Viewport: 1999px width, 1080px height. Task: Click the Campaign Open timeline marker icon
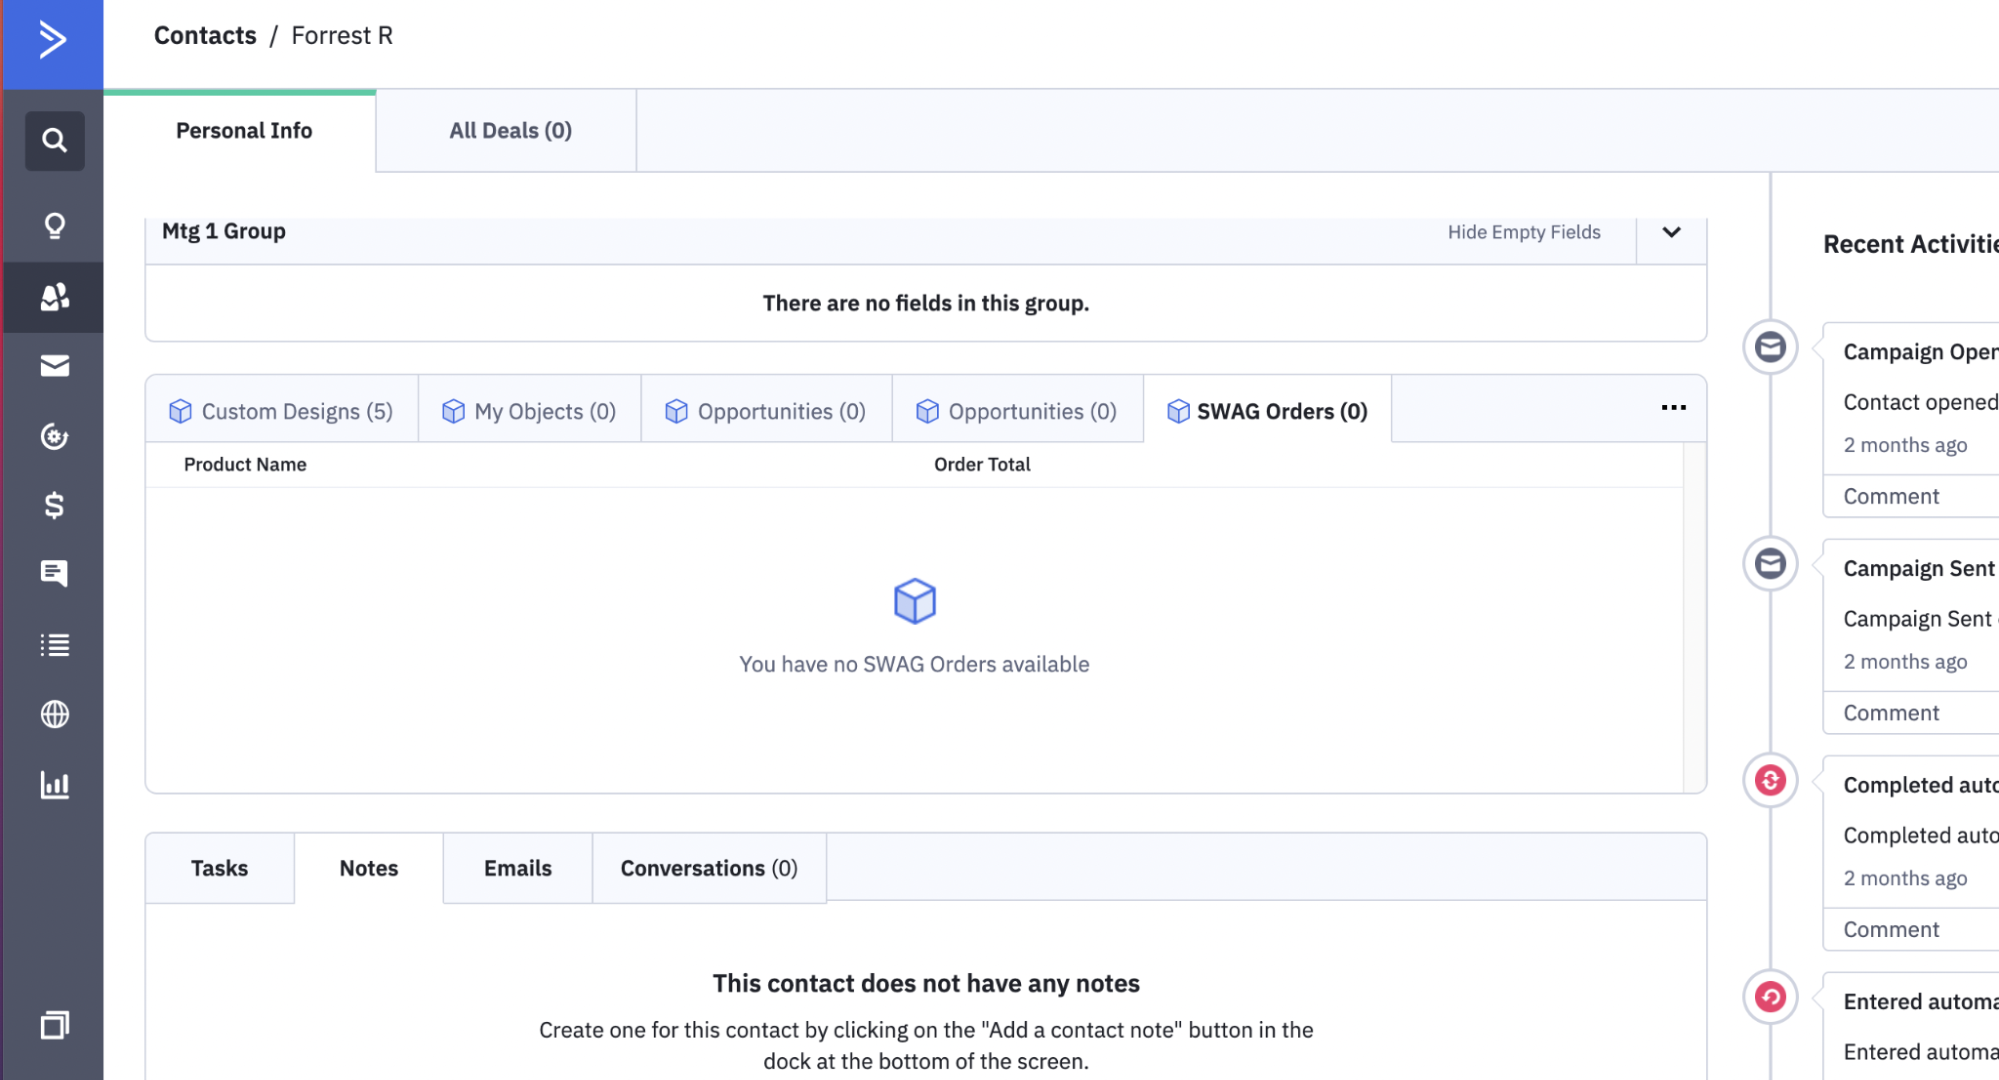click(x=1770, y=348)
